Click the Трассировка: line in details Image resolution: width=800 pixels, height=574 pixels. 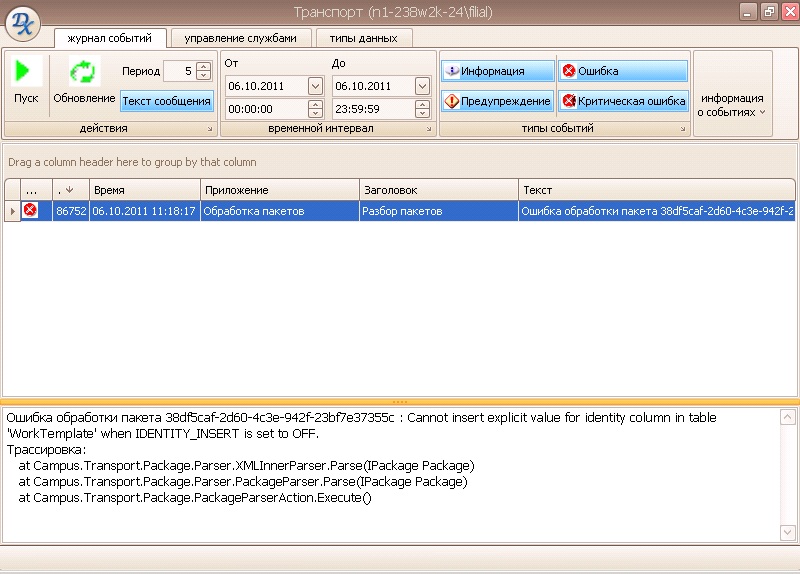tap(46, 450)
